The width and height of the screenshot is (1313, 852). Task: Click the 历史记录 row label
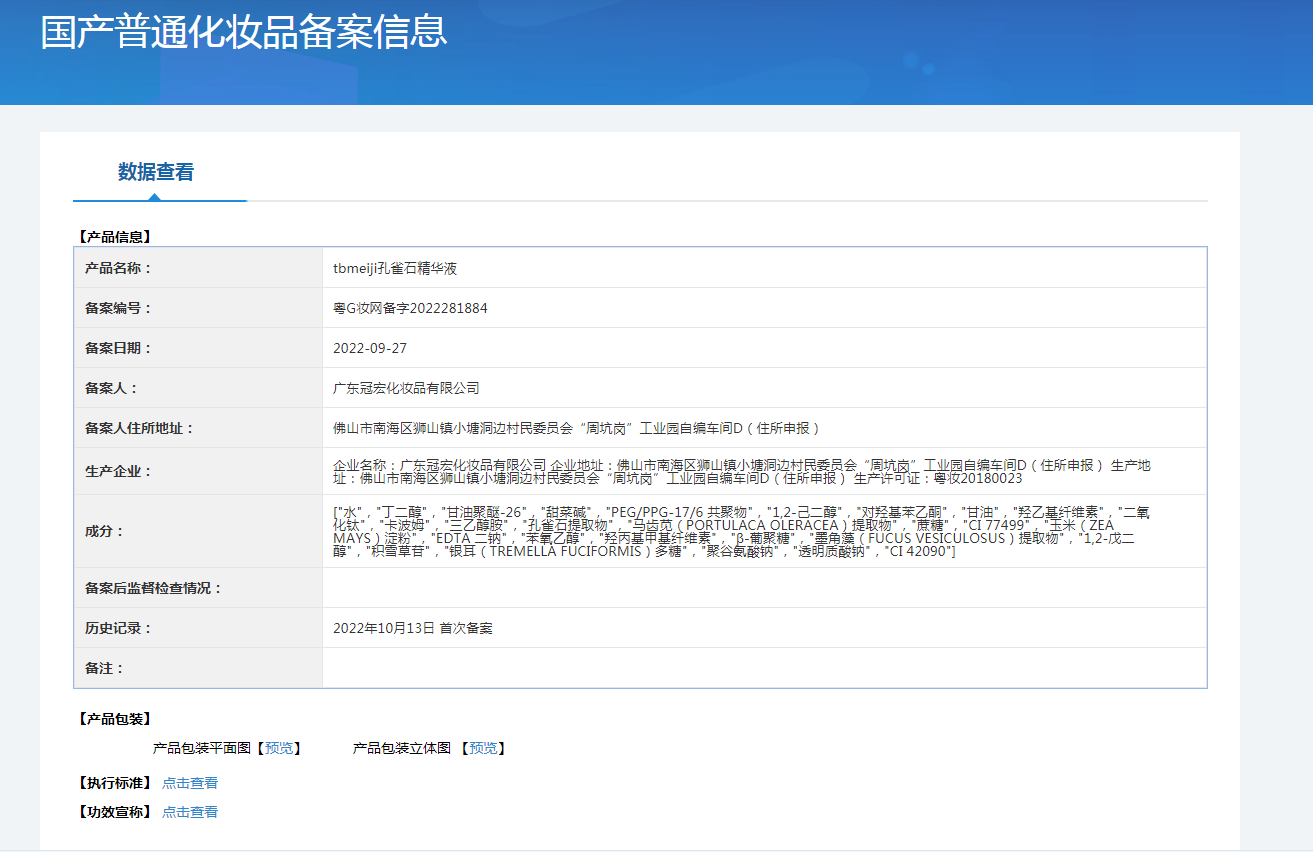[x=118, y=628]
